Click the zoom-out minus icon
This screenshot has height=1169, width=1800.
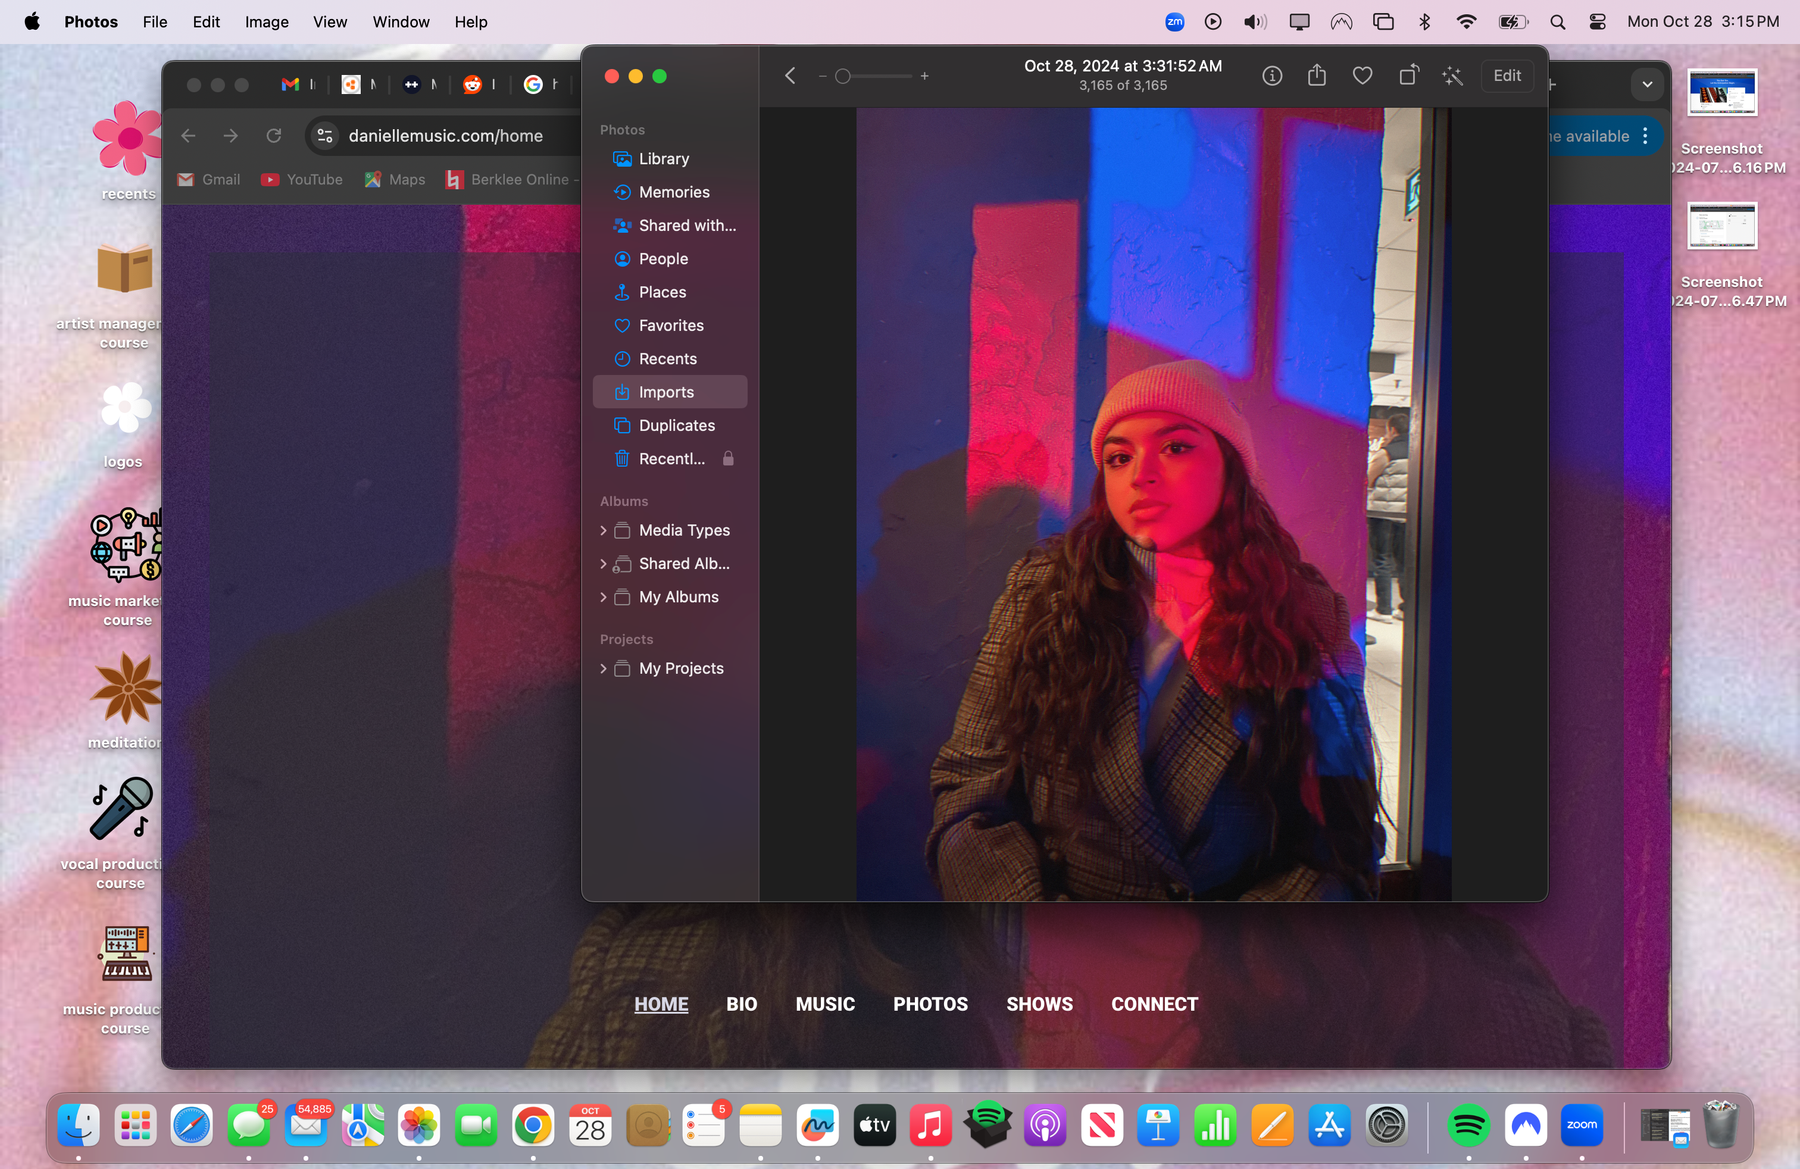[822, 76]
